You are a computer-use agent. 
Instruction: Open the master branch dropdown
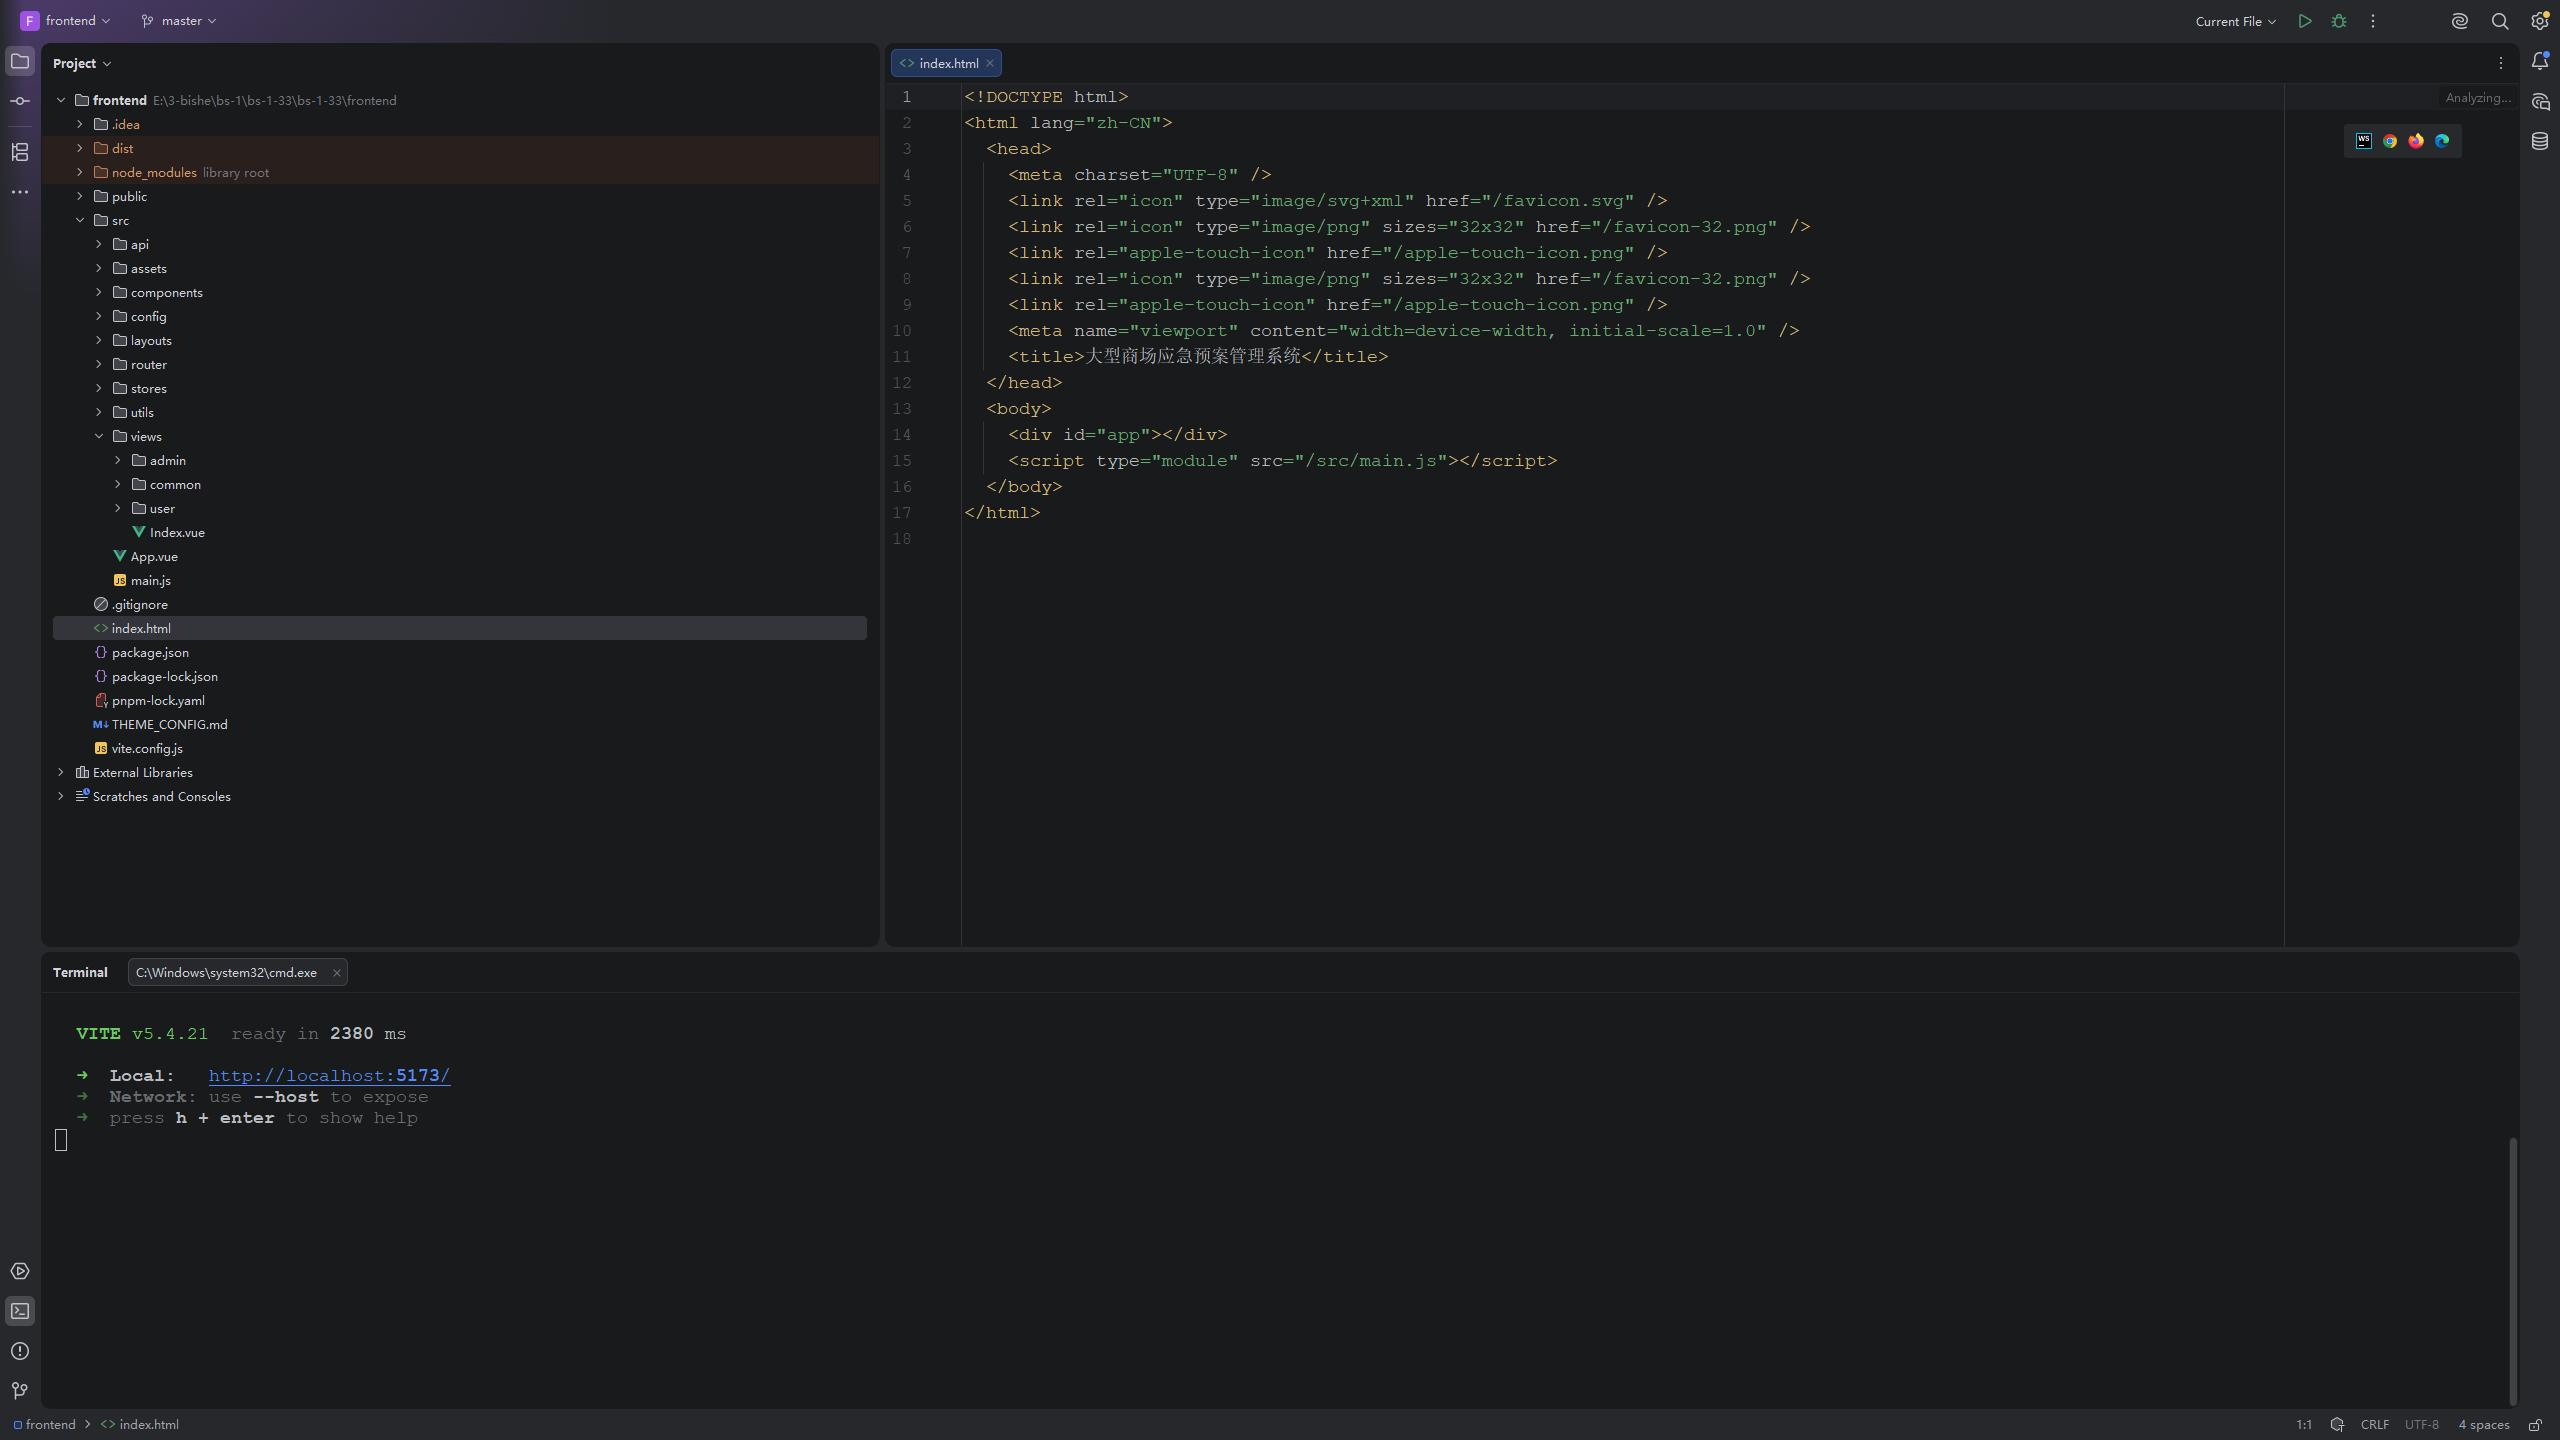point(179,21)
